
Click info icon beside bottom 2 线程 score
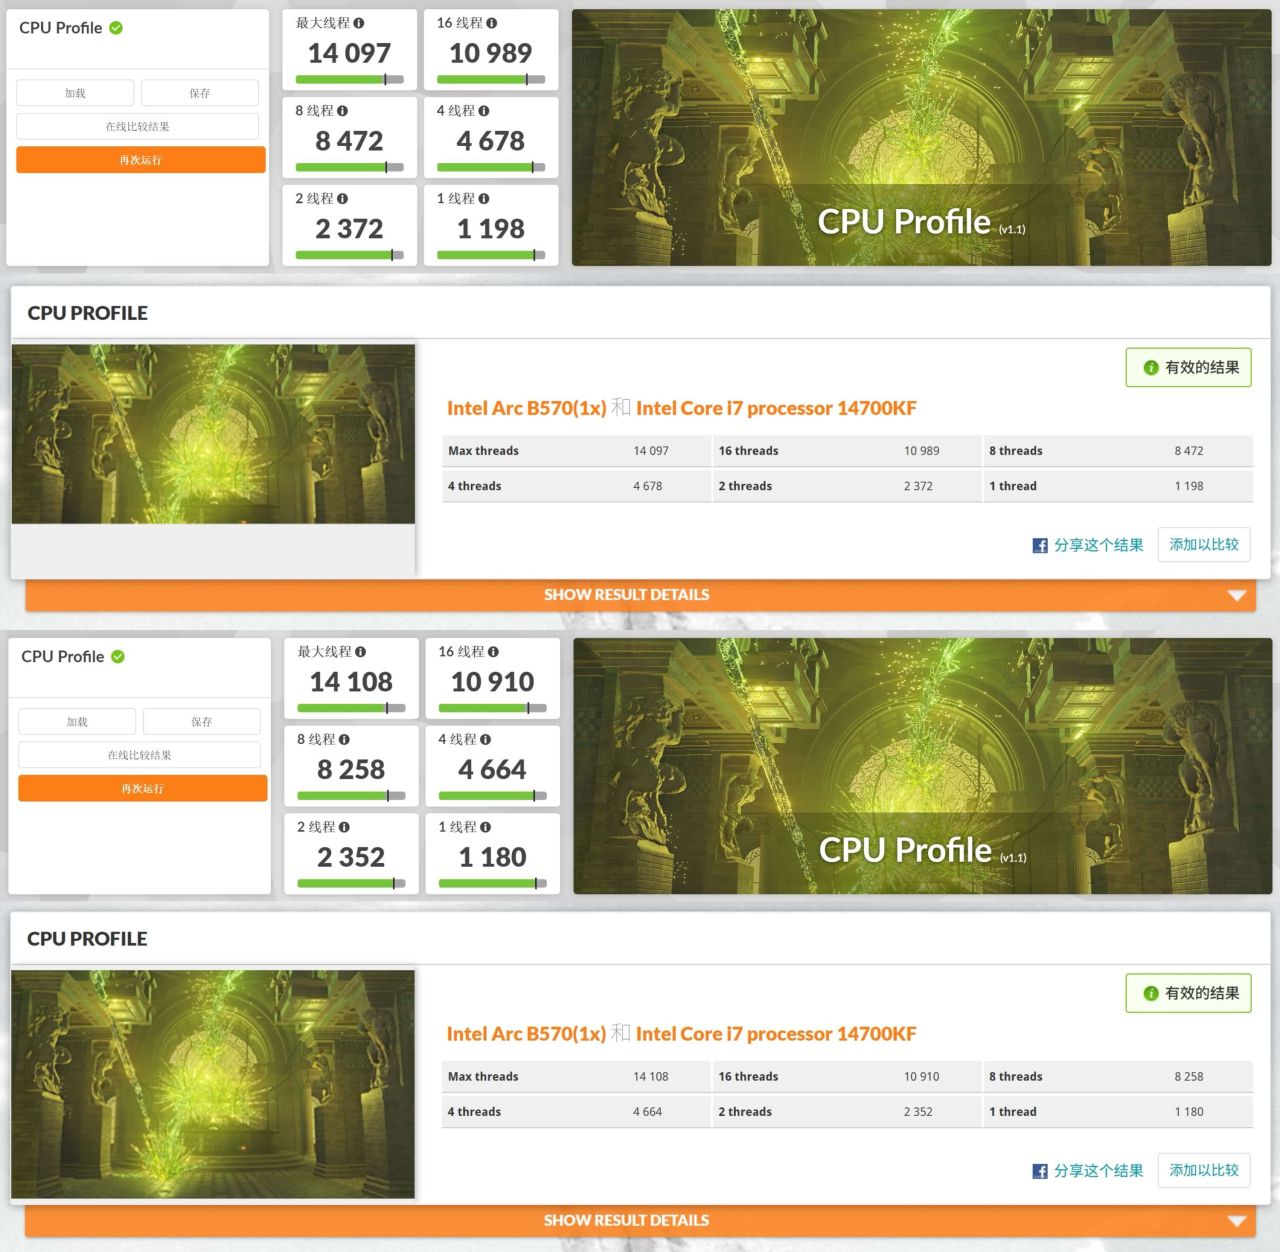click(x=344, y=827)
